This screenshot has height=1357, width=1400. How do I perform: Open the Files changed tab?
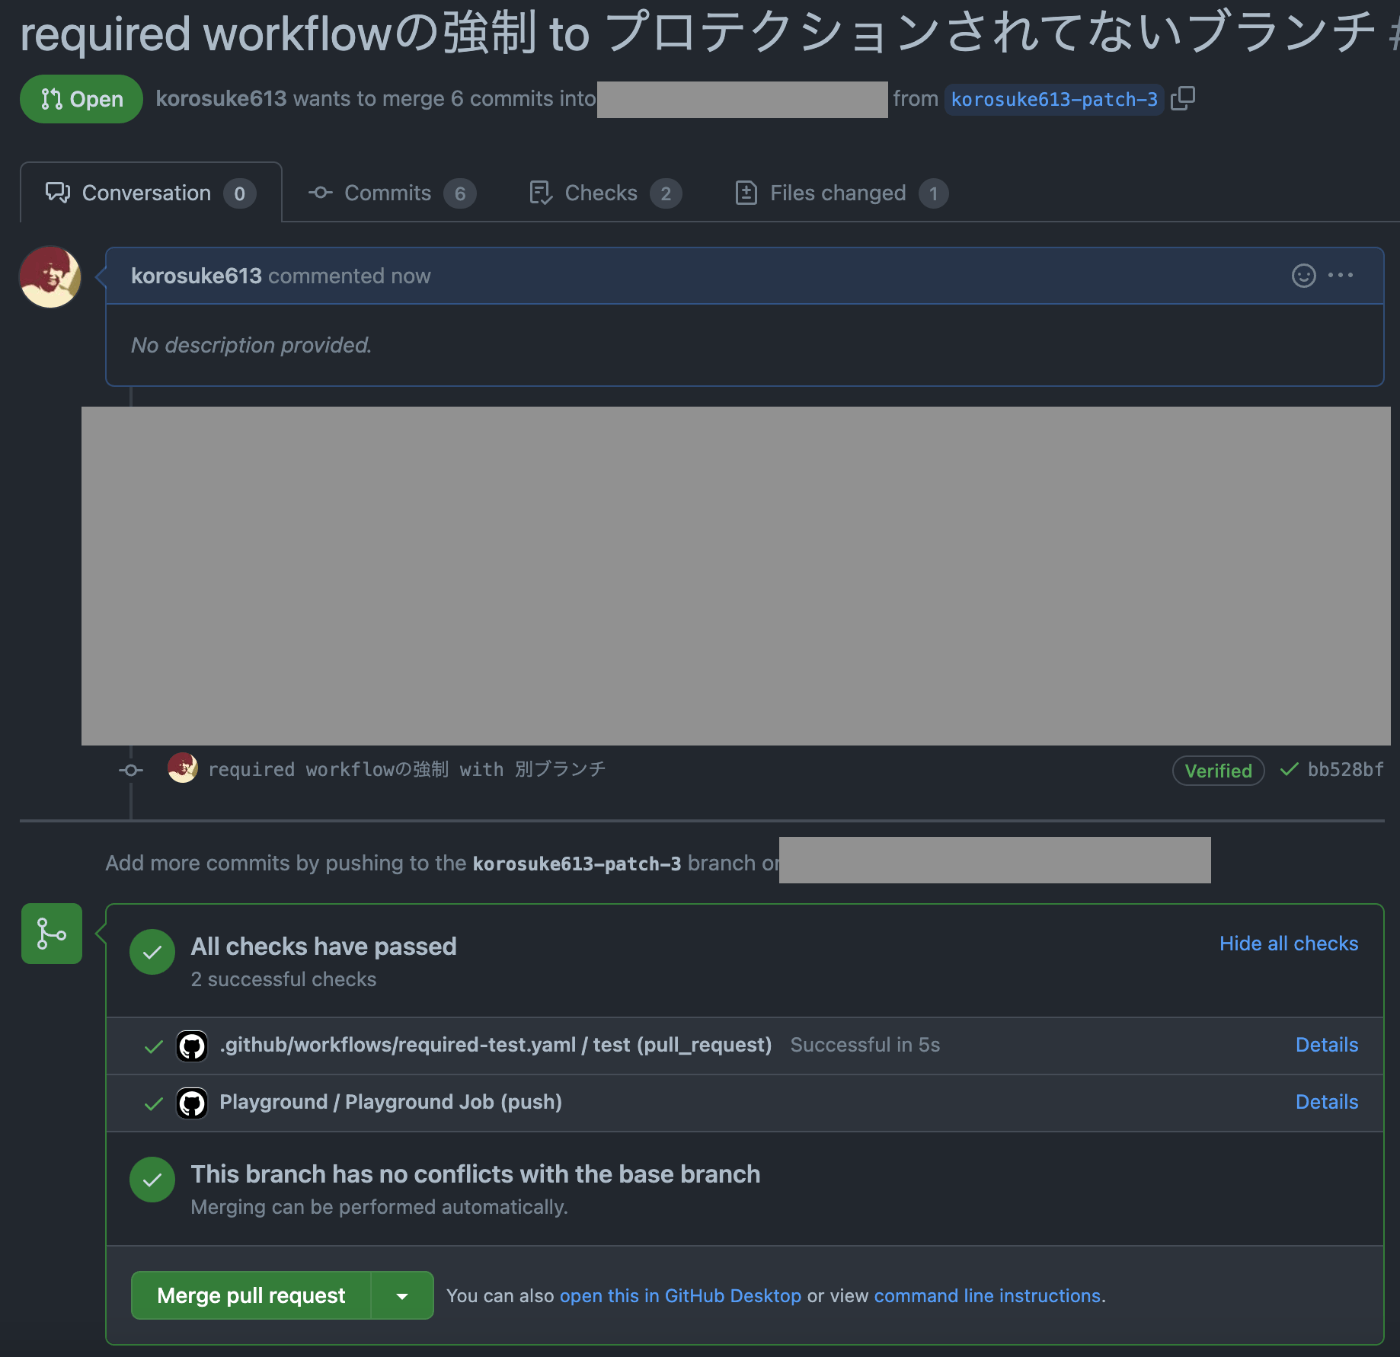click(841, 193)
